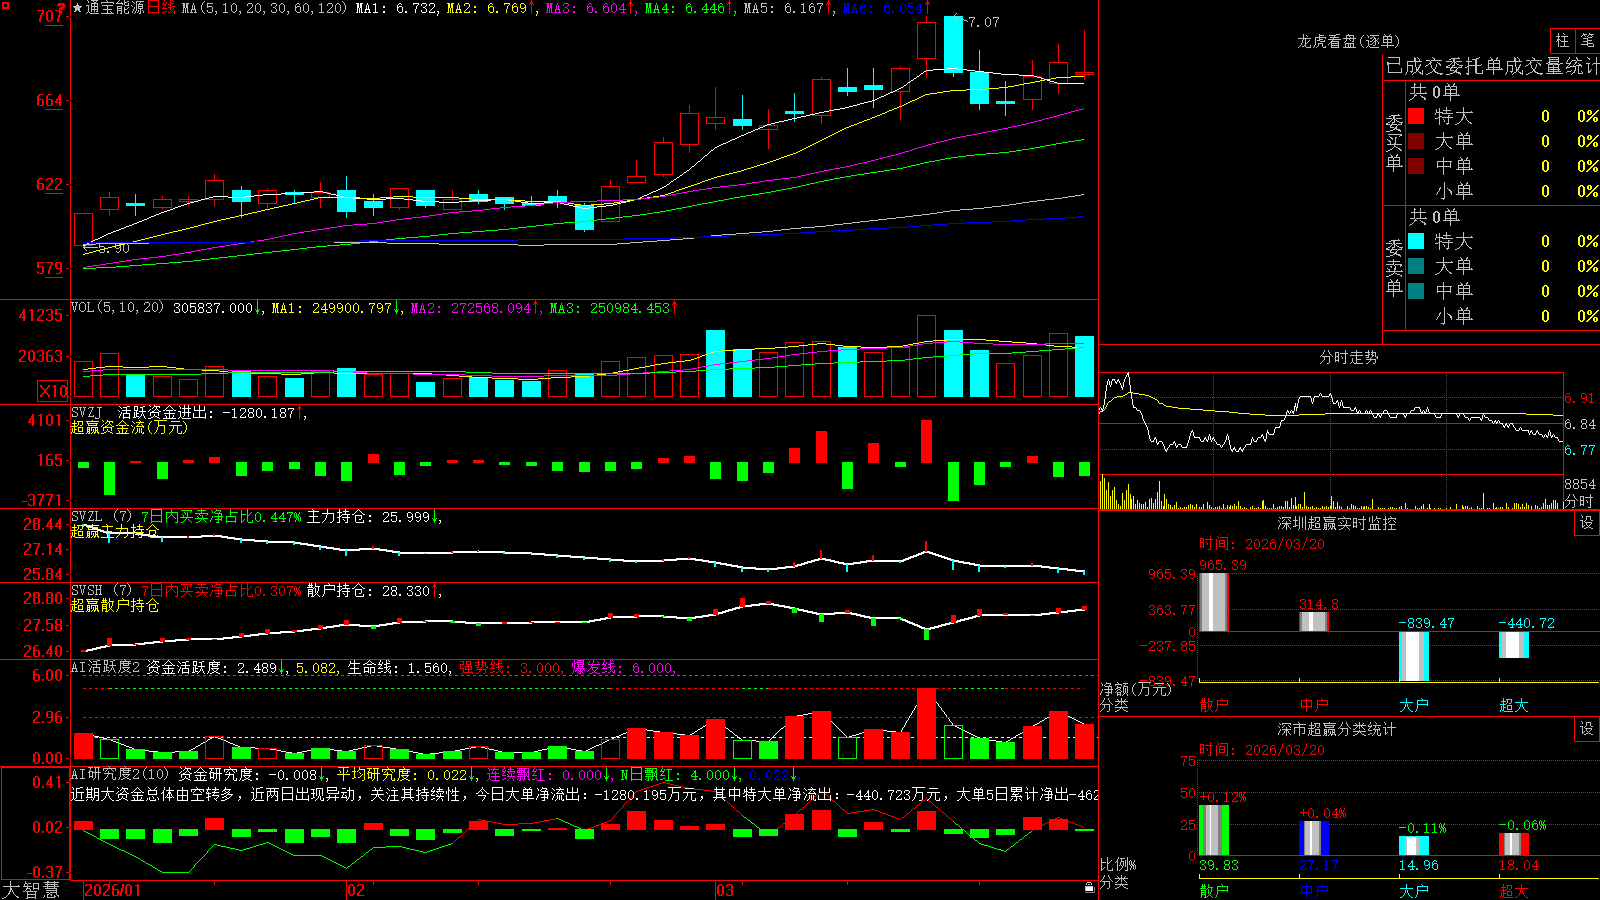Viewport: 1600px width, 900px height.
Task: Click the 净额(万元) axis label
Action: 1135,689
